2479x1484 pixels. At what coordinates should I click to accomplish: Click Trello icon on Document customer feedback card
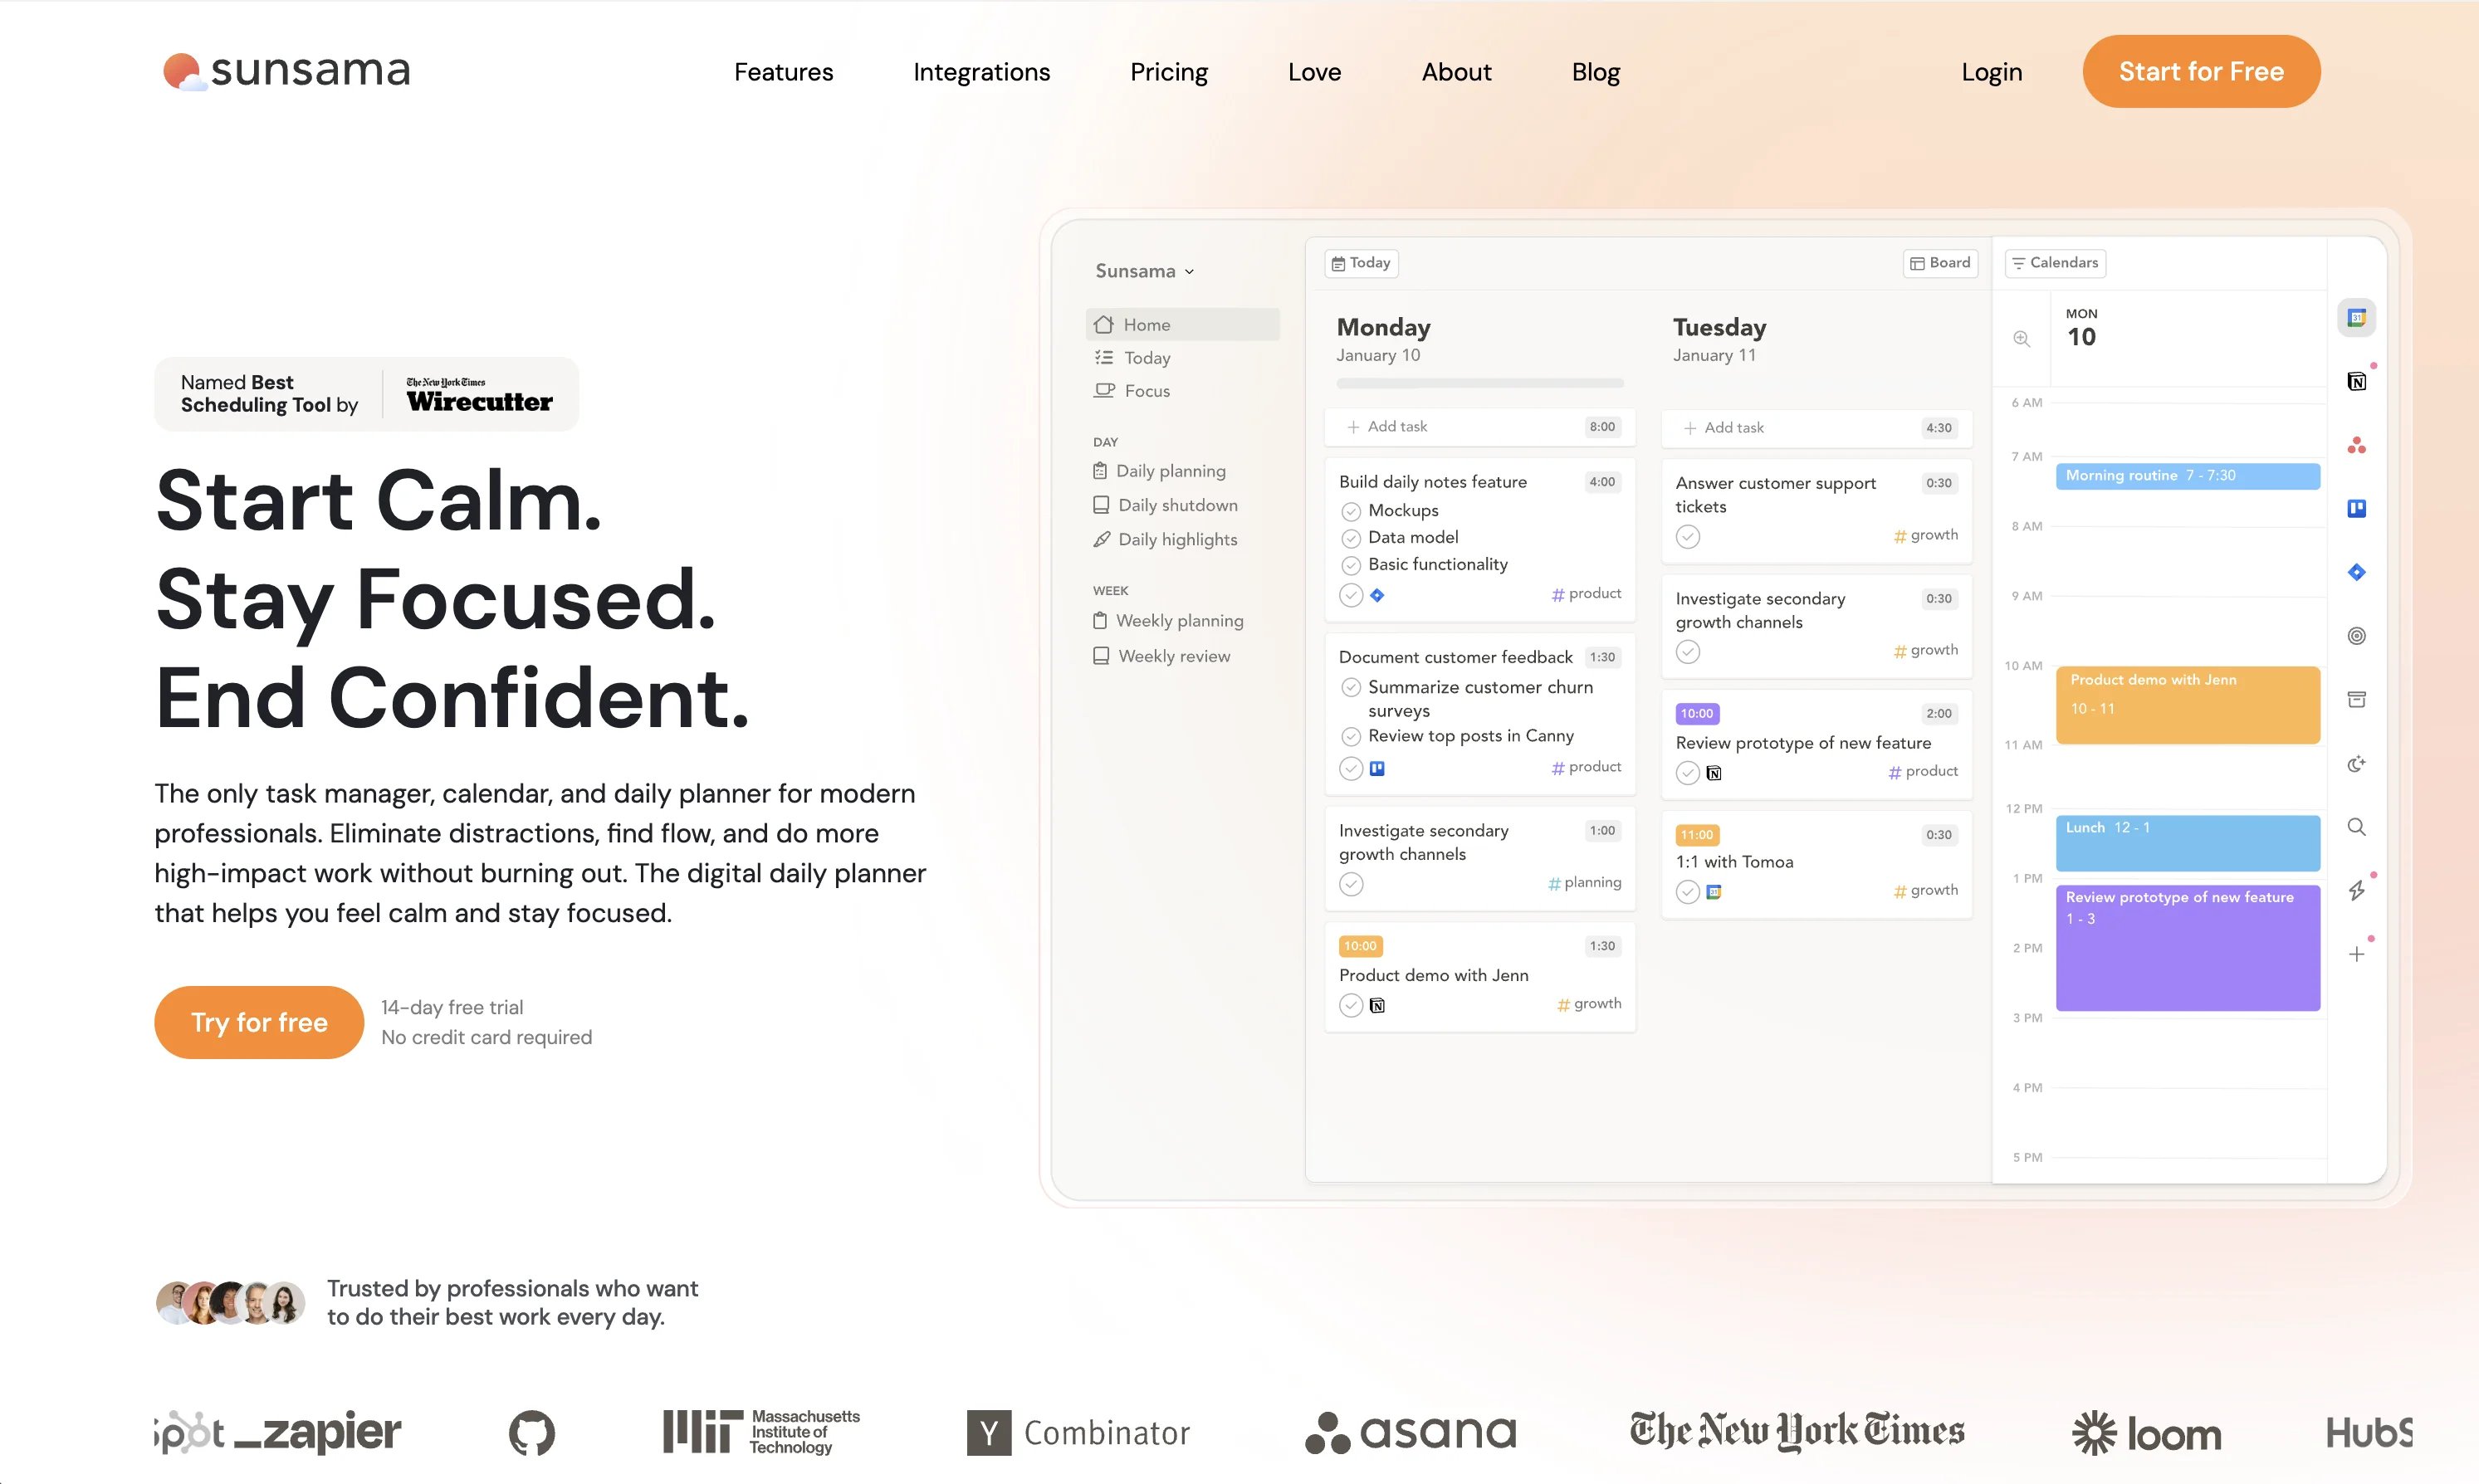(x=1377, y=768)
